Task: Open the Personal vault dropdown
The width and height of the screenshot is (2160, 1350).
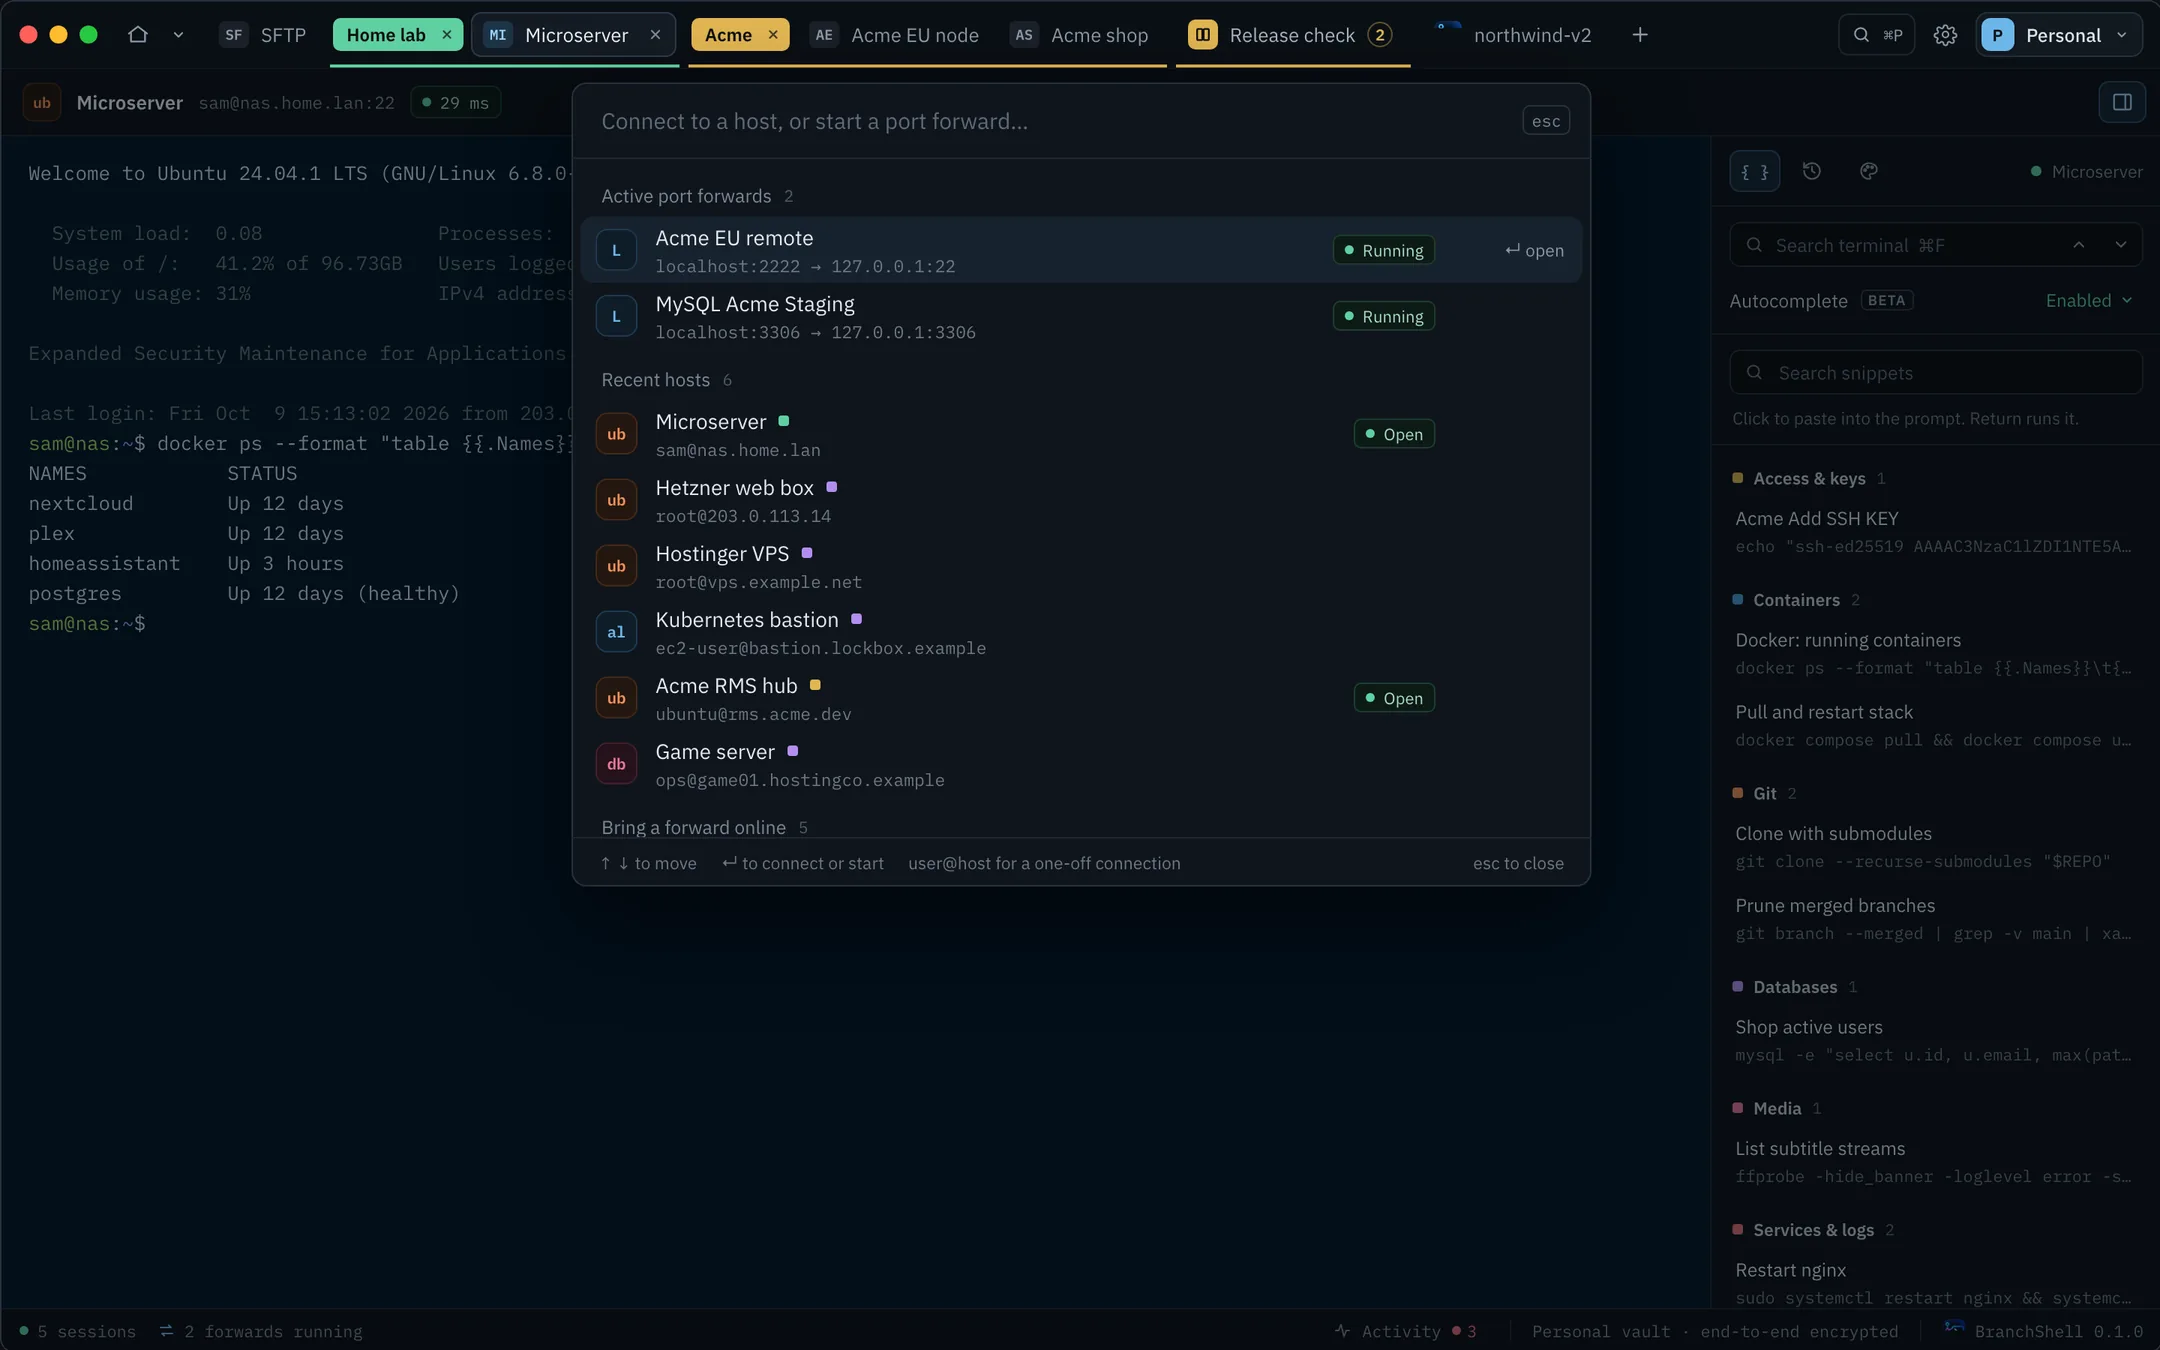Action: click(2059, 35)
